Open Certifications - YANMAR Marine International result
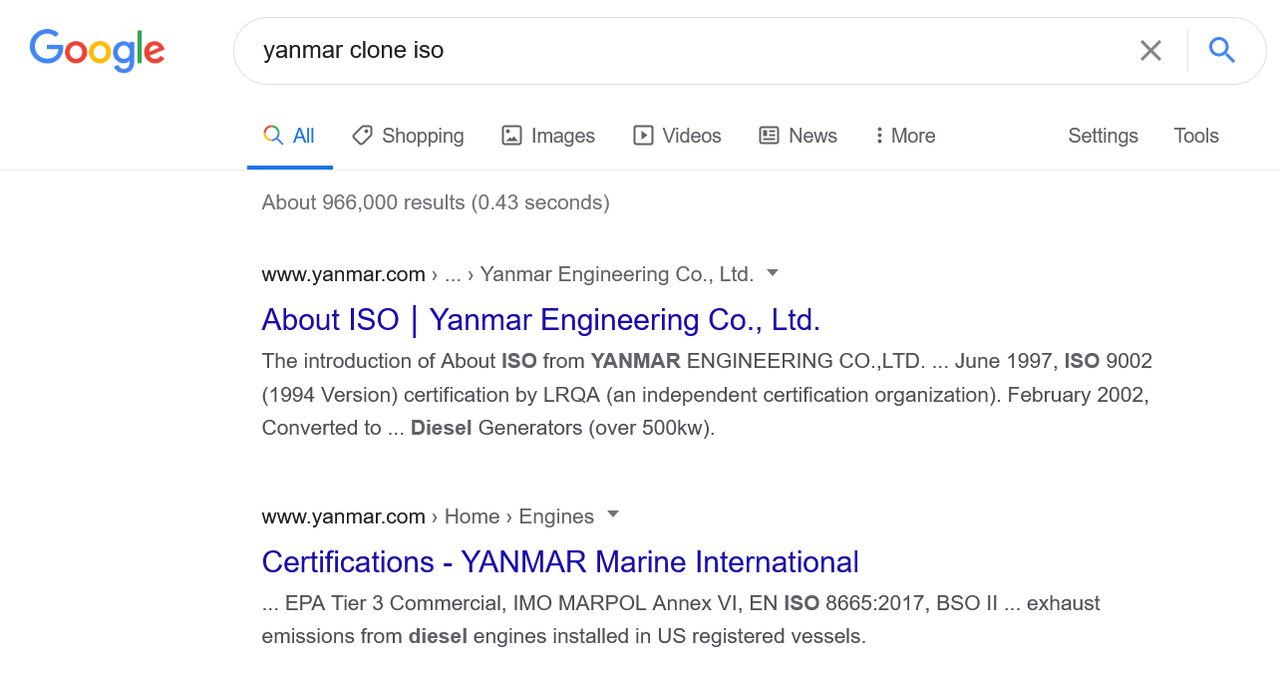Screen dimensions: 1280x694 pyautogui.click(x=560, y=562)
